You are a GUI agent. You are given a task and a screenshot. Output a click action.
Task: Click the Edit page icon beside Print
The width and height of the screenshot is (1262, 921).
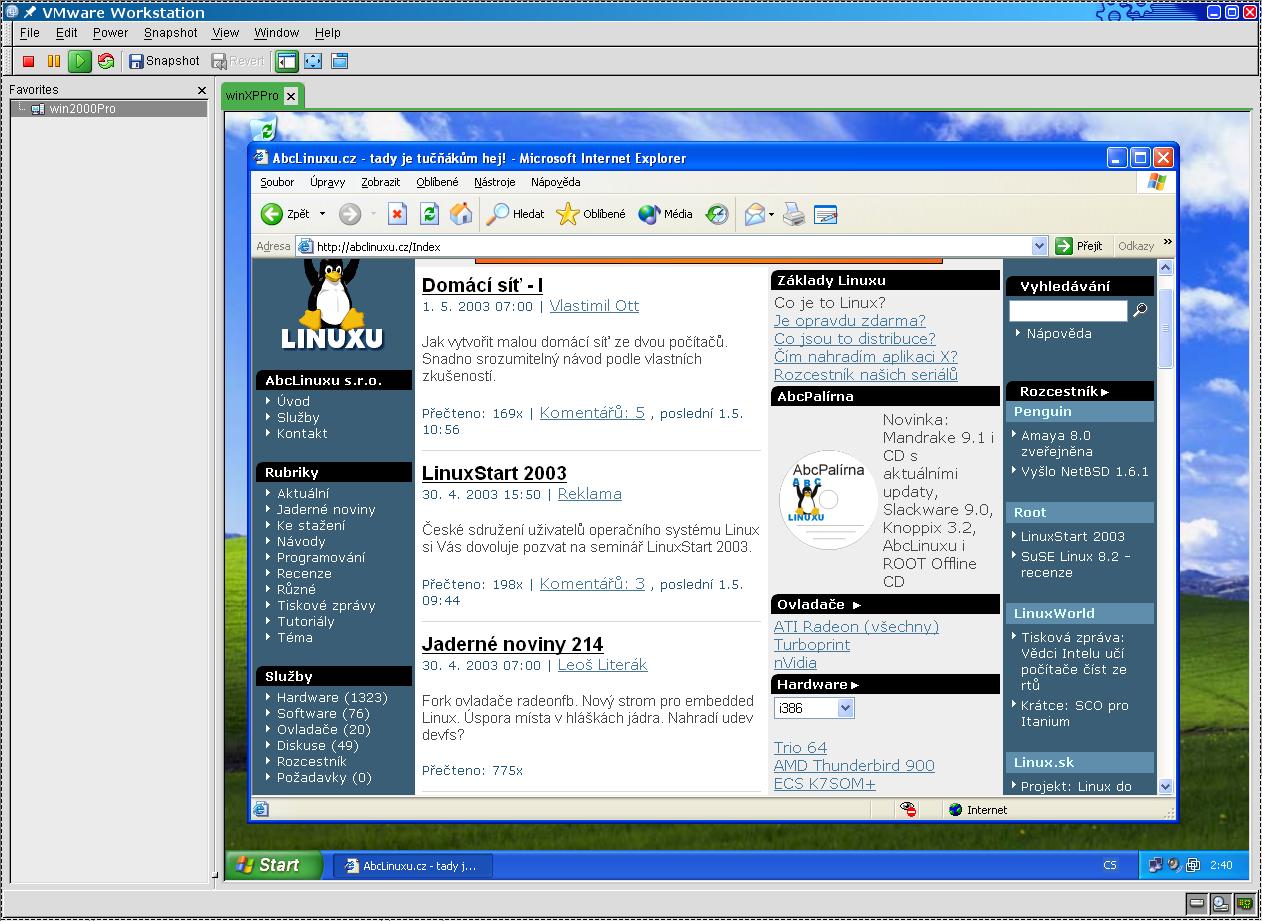click(826, 214)
